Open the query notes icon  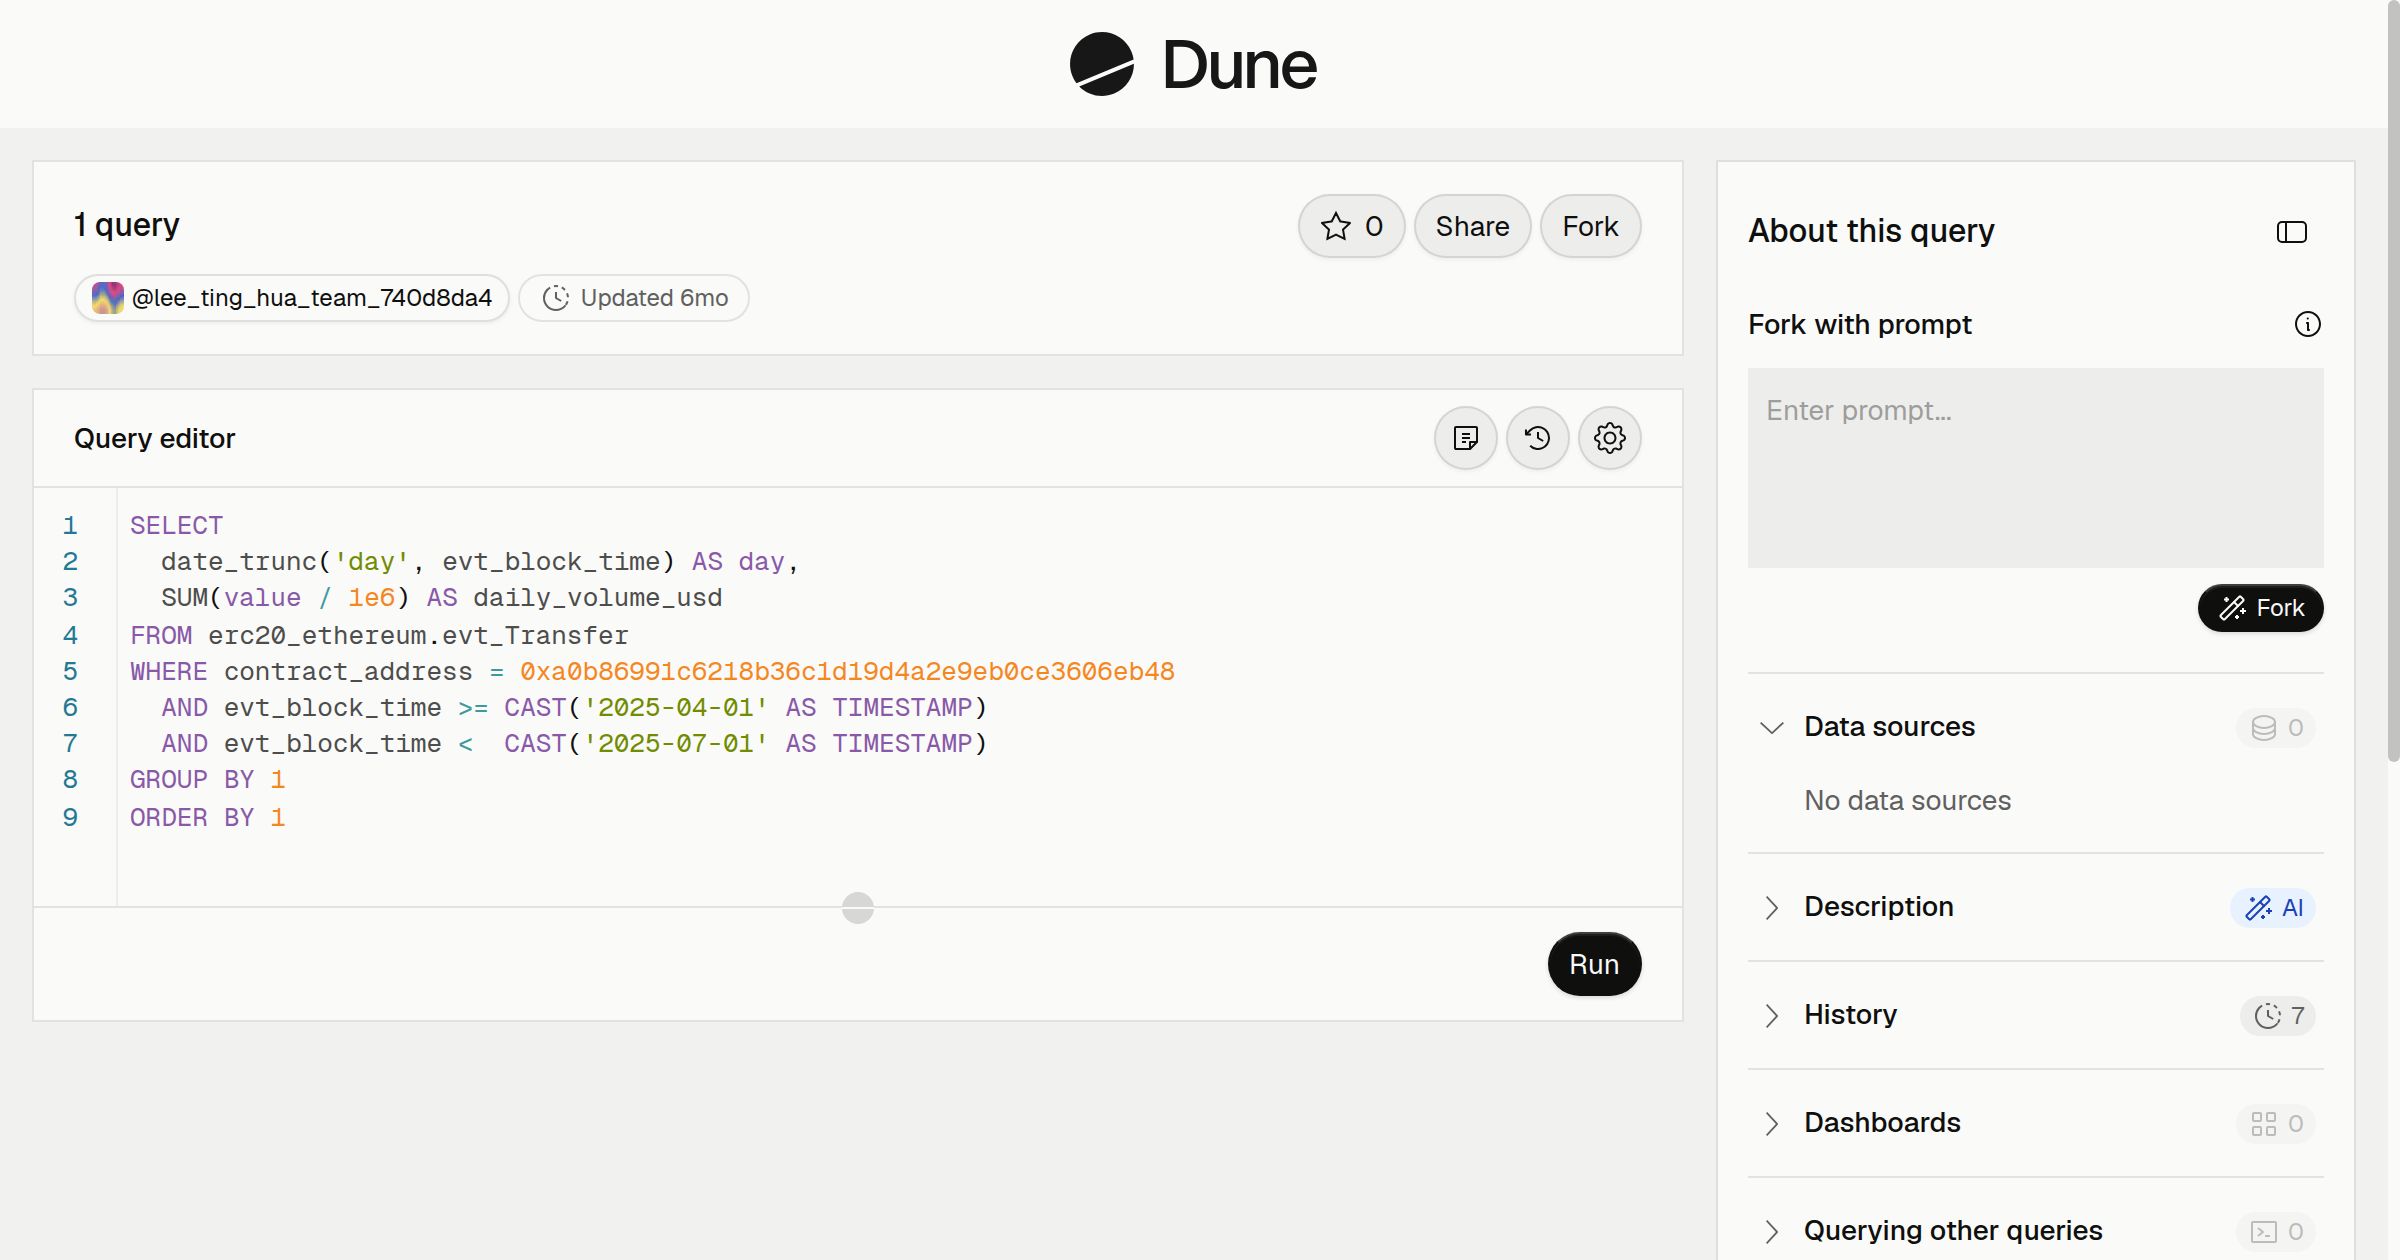click(1465, 438)
